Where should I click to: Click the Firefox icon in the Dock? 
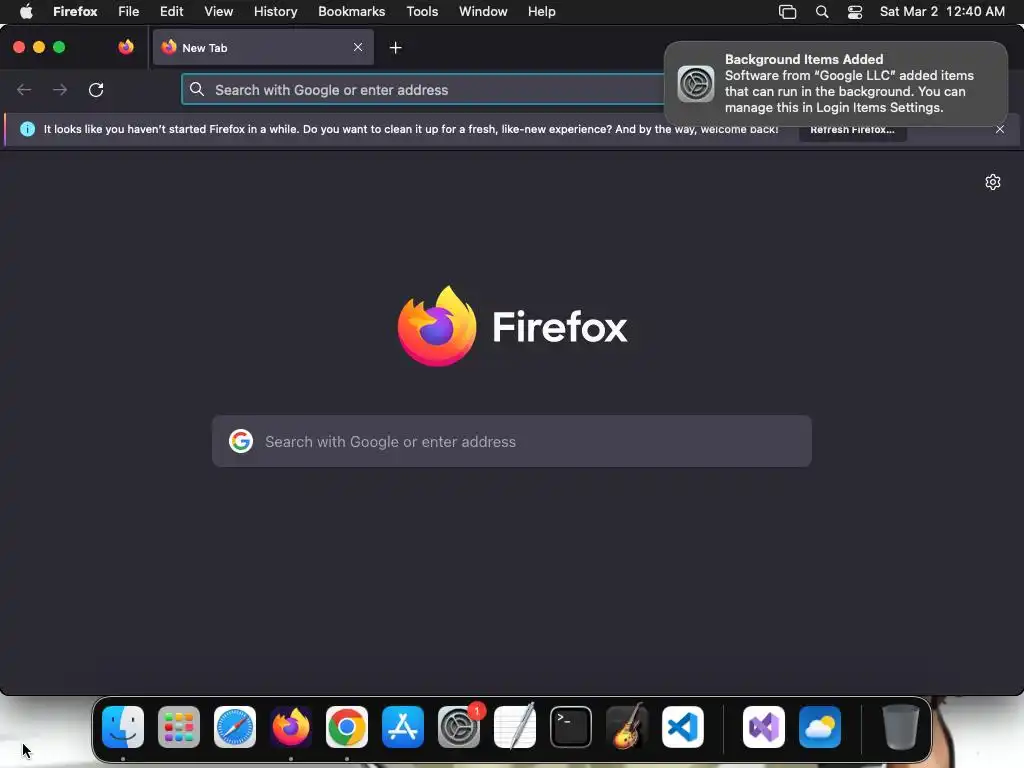(x=291, y=727)
